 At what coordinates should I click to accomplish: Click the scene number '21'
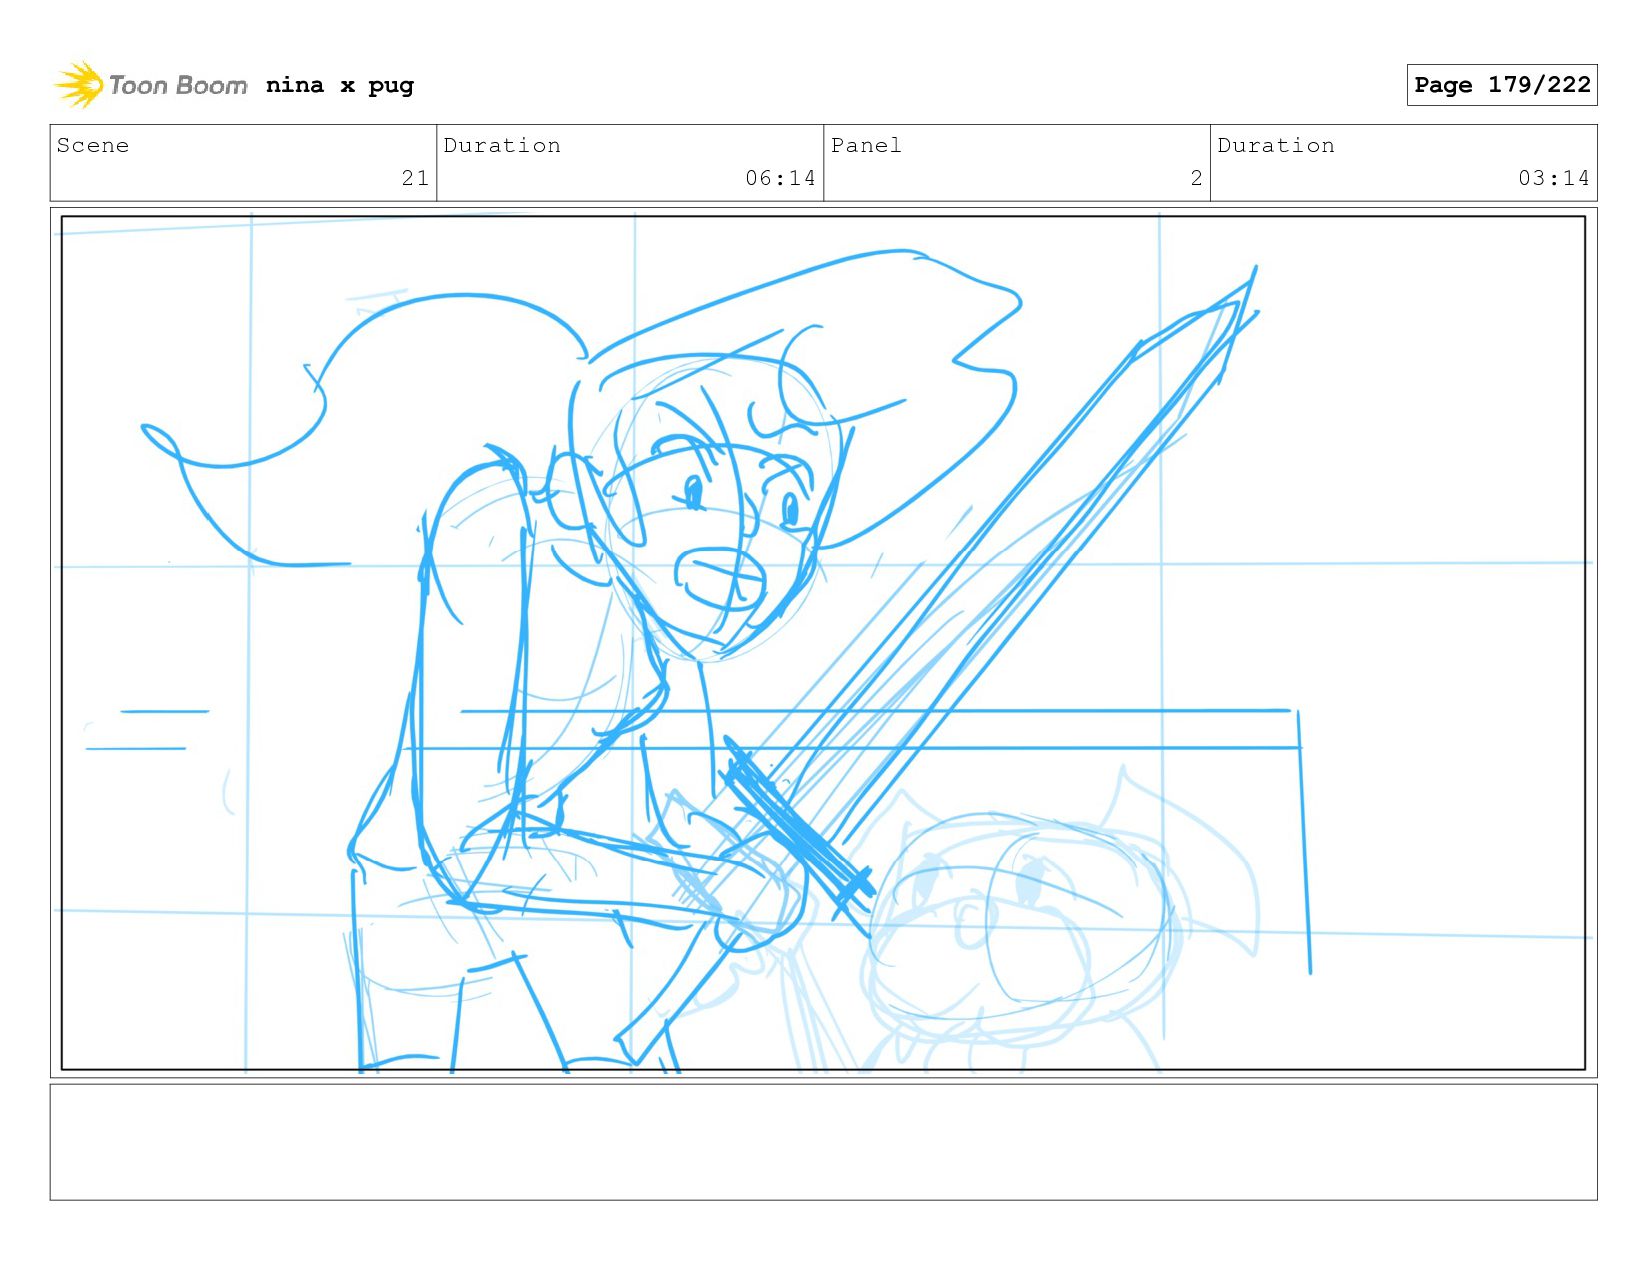click(x=415, y=178)
